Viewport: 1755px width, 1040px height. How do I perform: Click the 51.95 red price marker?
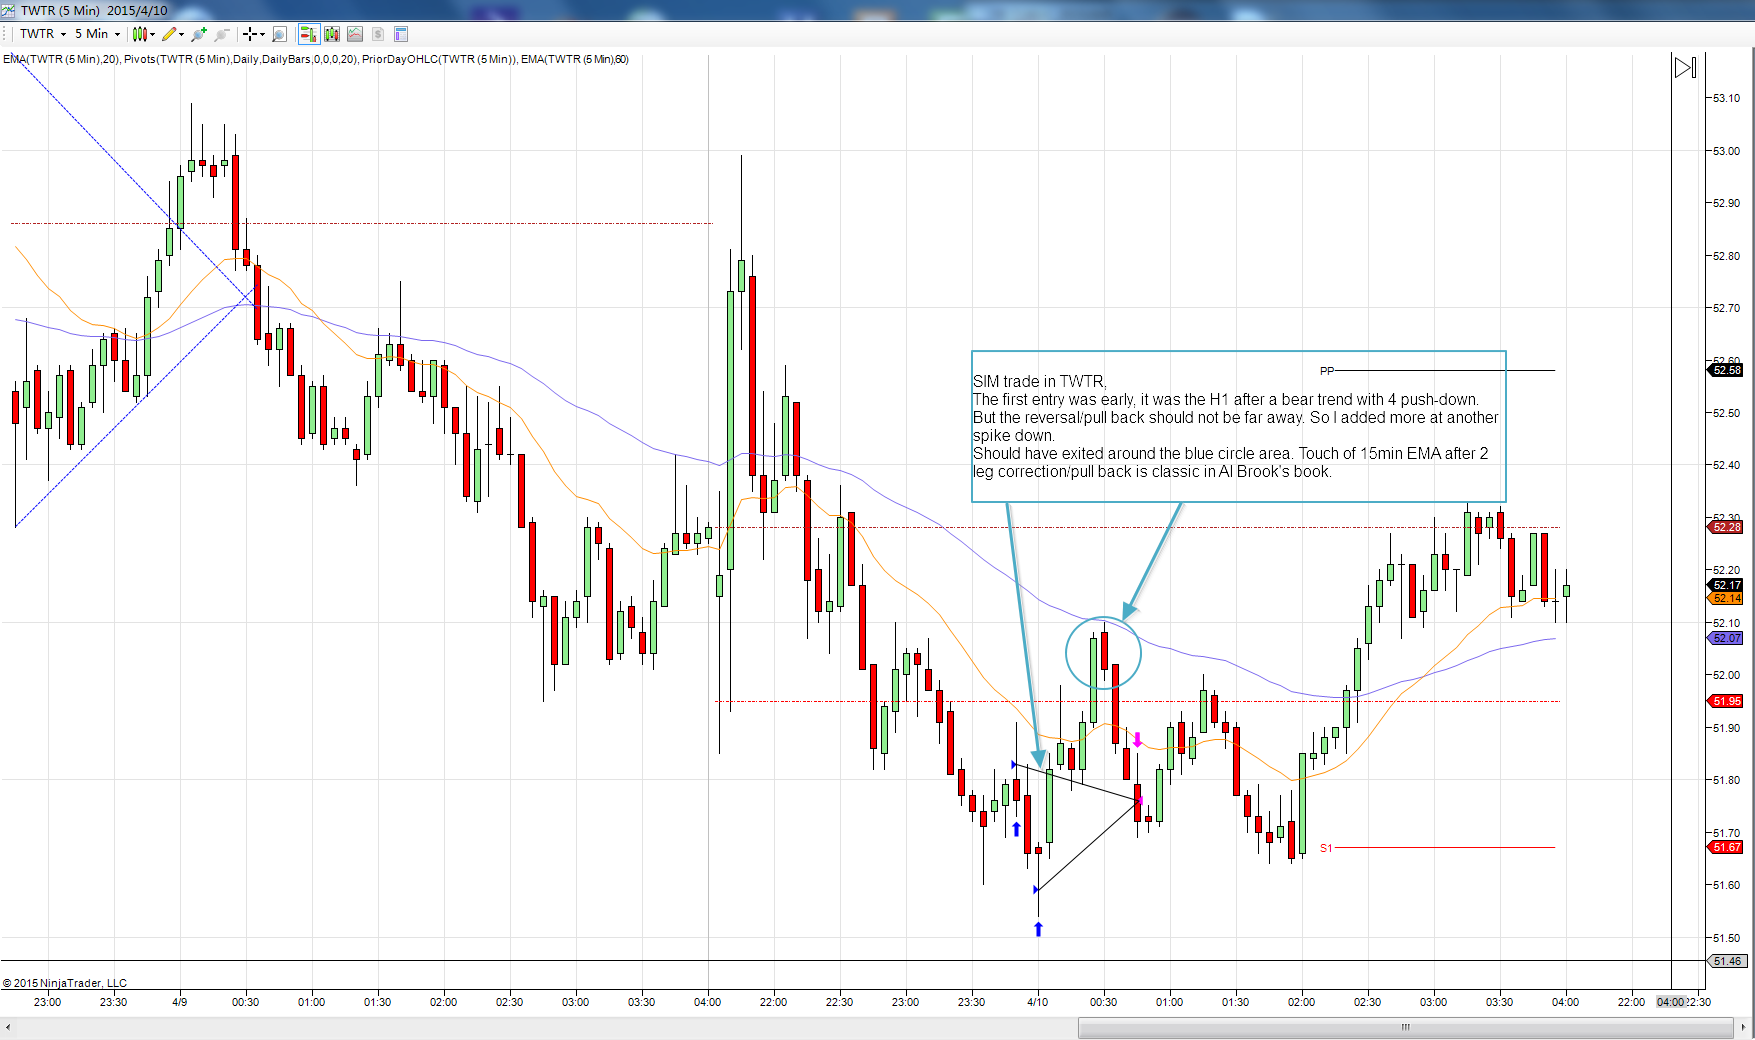1726,701
